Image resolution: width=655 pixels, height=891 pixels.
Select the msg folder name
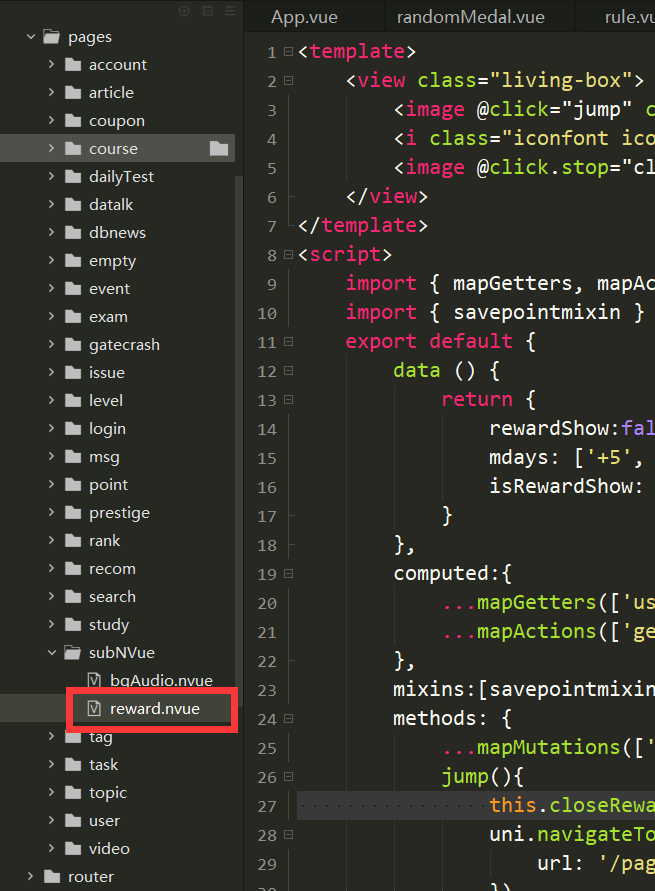tap(104, 456)
